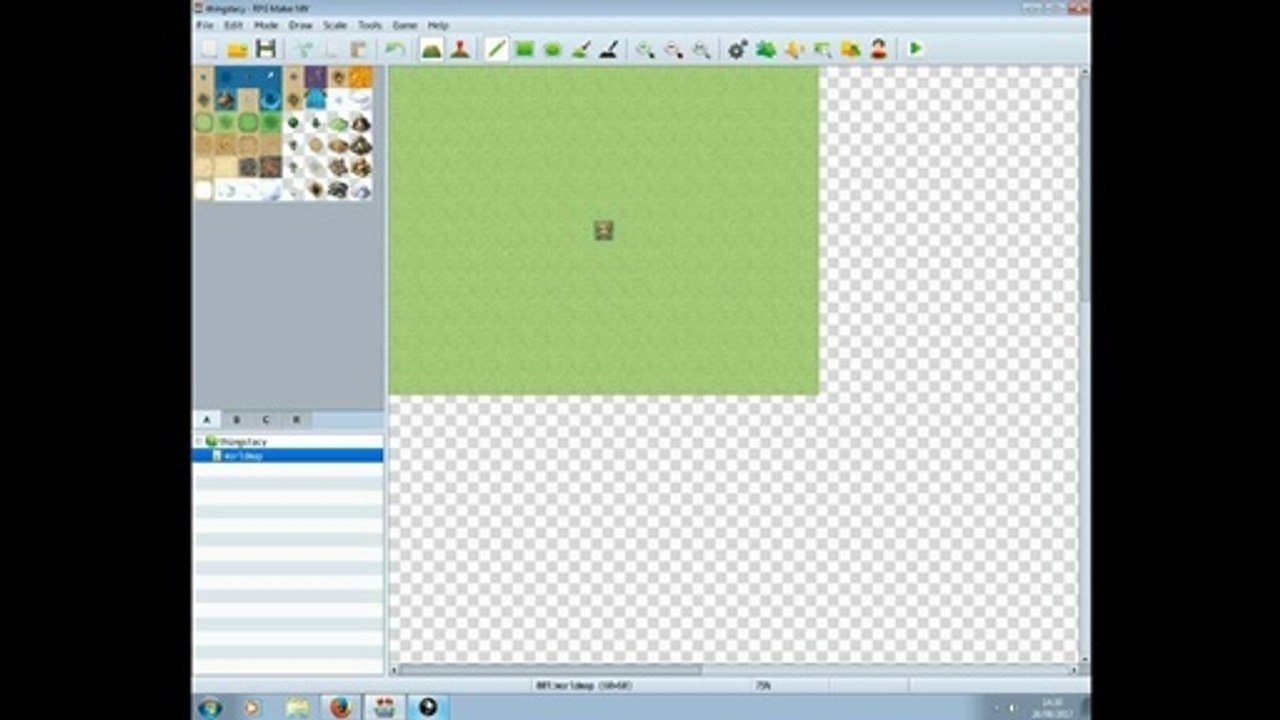Zoom out of the map

tap(673, 49)
